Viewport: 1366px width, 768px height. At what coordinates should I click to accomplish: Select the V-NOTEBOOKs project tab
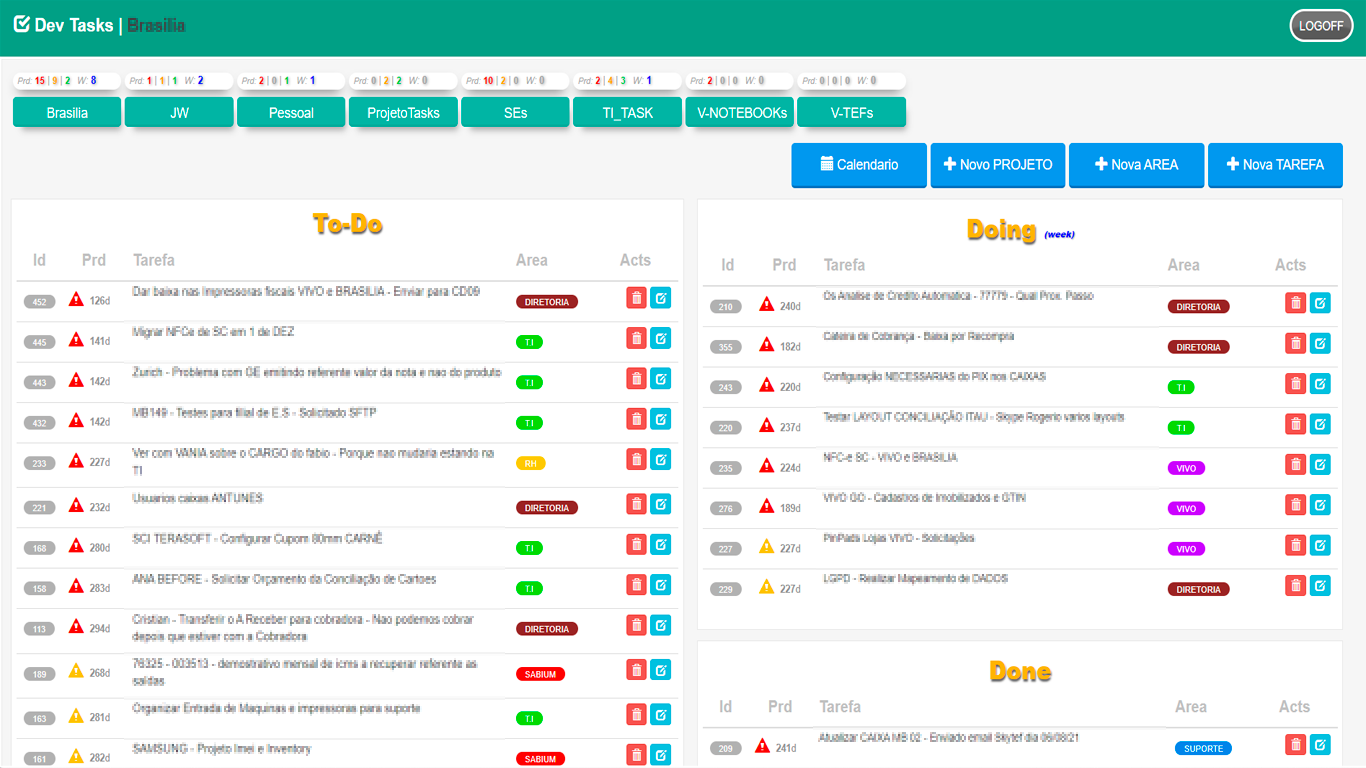(x=742, y=113)
